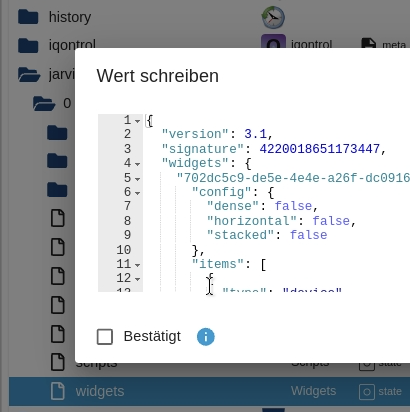410x412 pixels.
Task: Fold the "config" block on line 6
Action: click(137, 193)
